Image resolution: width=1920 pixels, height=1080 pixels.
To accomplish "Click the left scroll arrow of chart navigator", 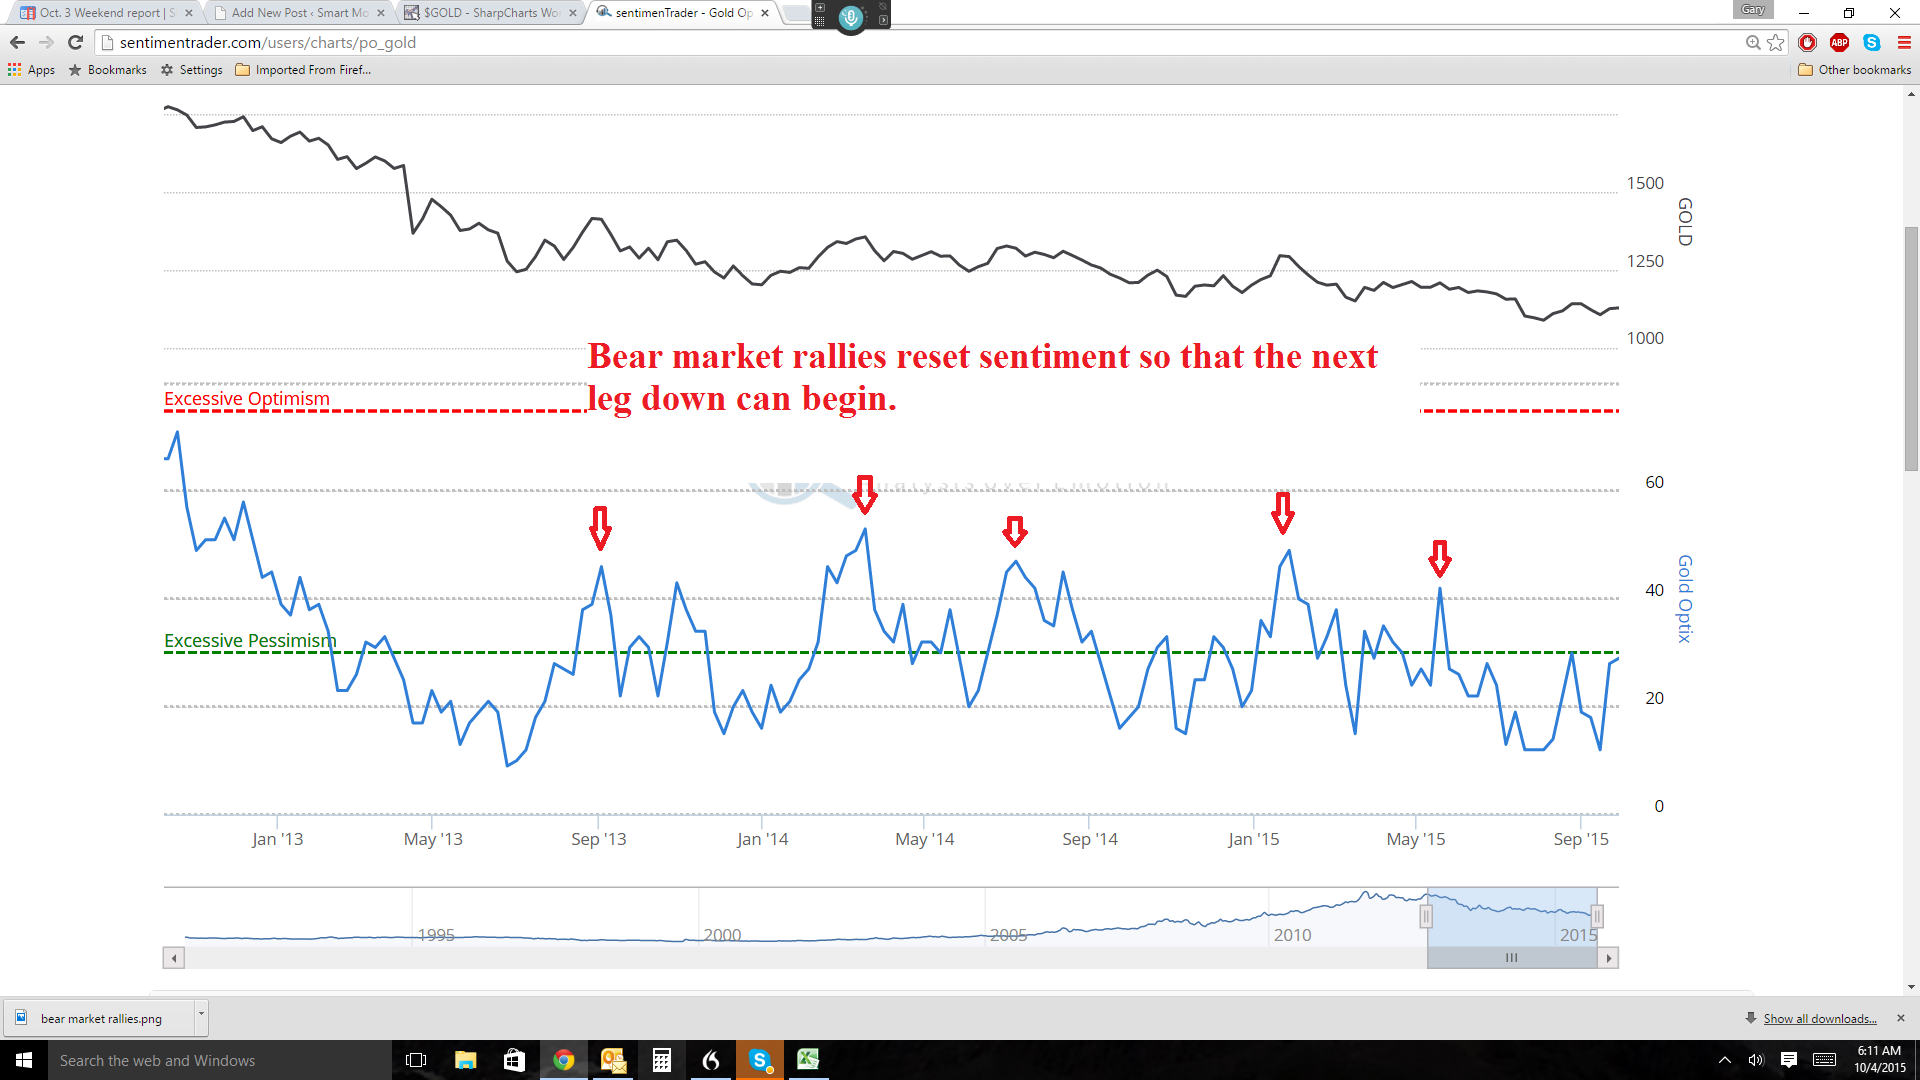I will [174, 958].
